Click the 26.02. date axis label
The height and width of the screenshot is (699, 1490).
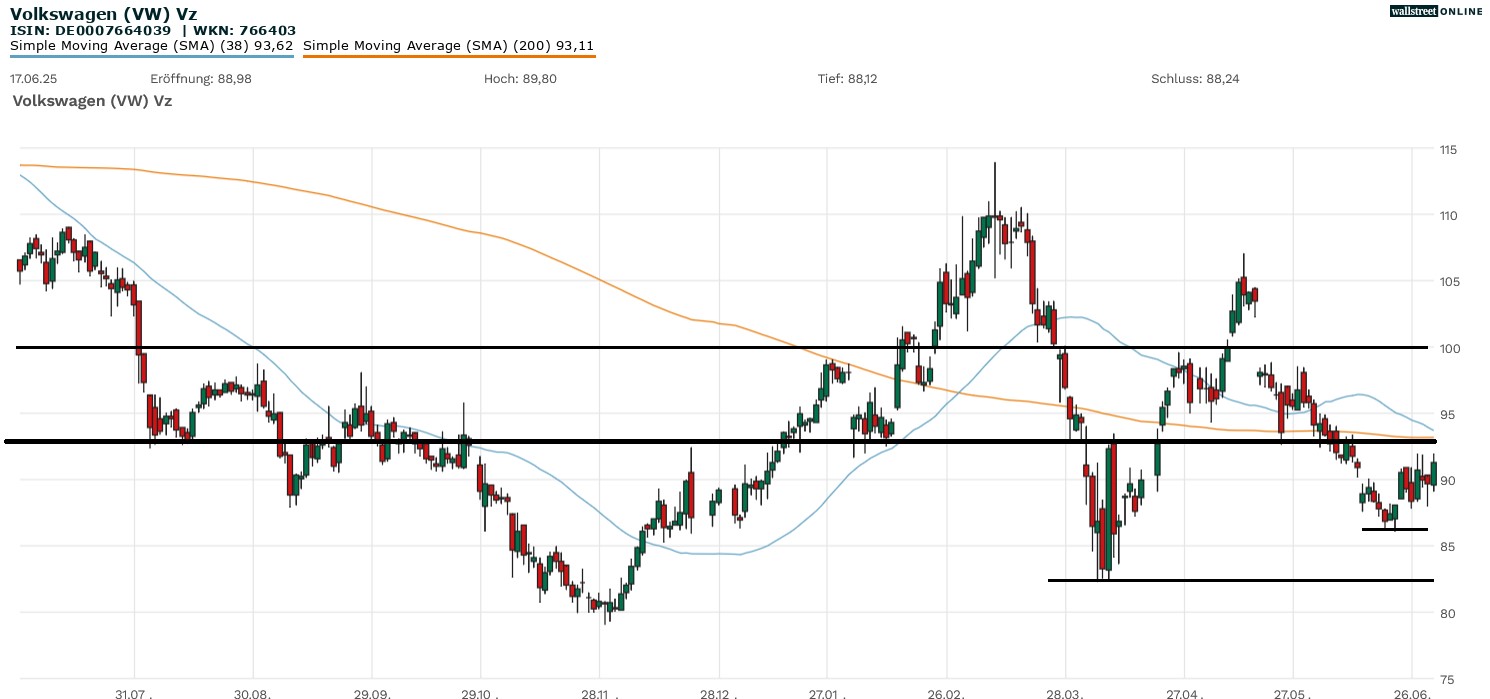pos(946,693)
